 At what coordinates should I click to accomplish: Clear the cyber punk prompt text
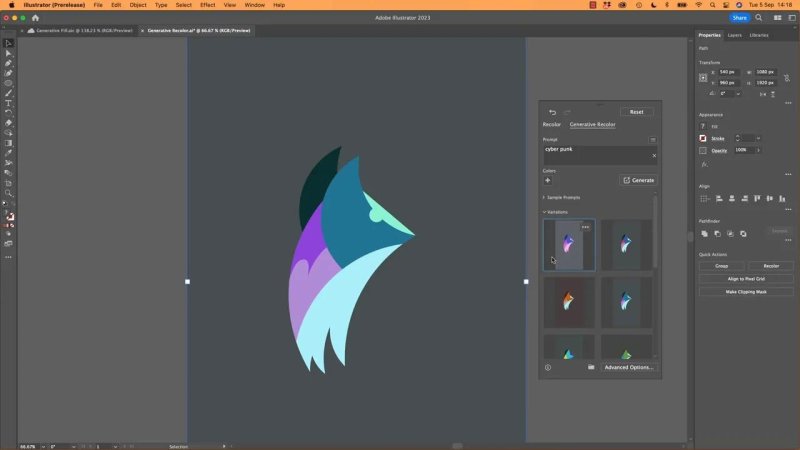(654, 156)
